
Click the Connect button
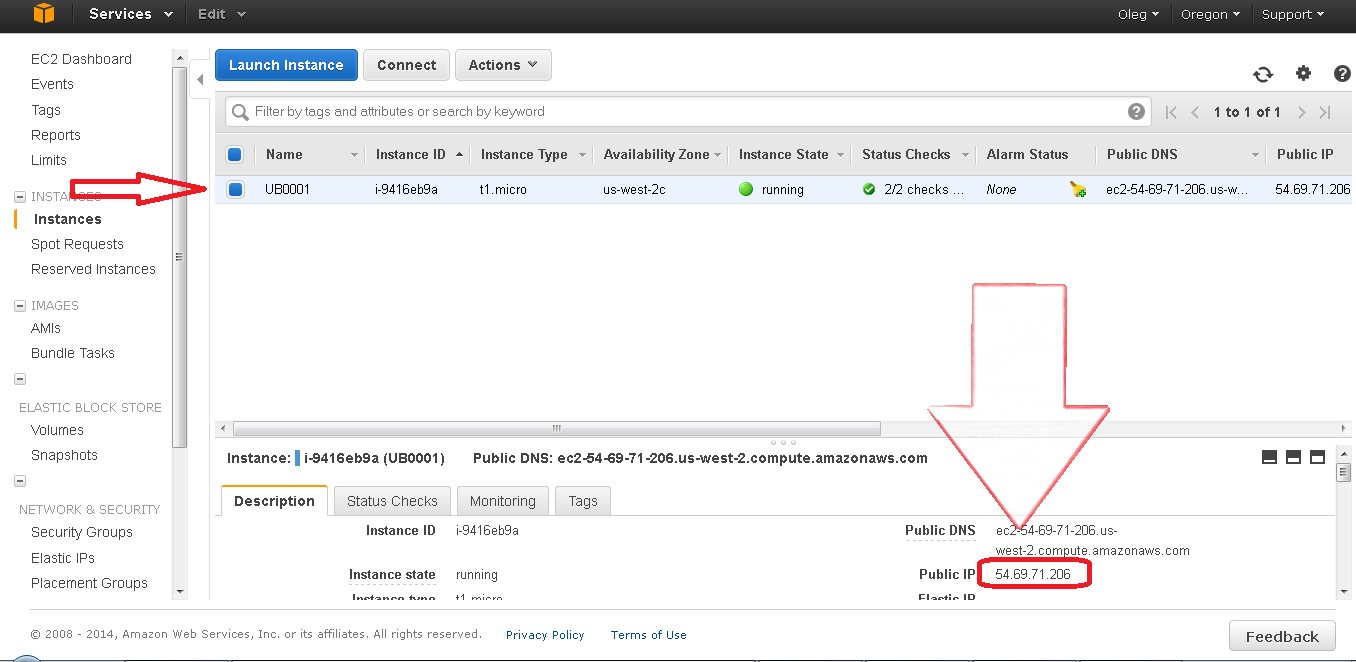(406, 65)
